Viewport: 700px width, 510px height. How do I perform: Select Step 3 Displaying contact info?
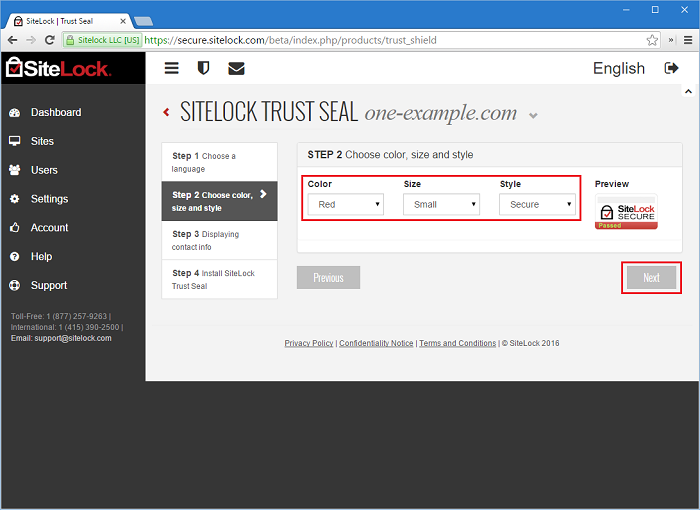click(x=220, y=240)
